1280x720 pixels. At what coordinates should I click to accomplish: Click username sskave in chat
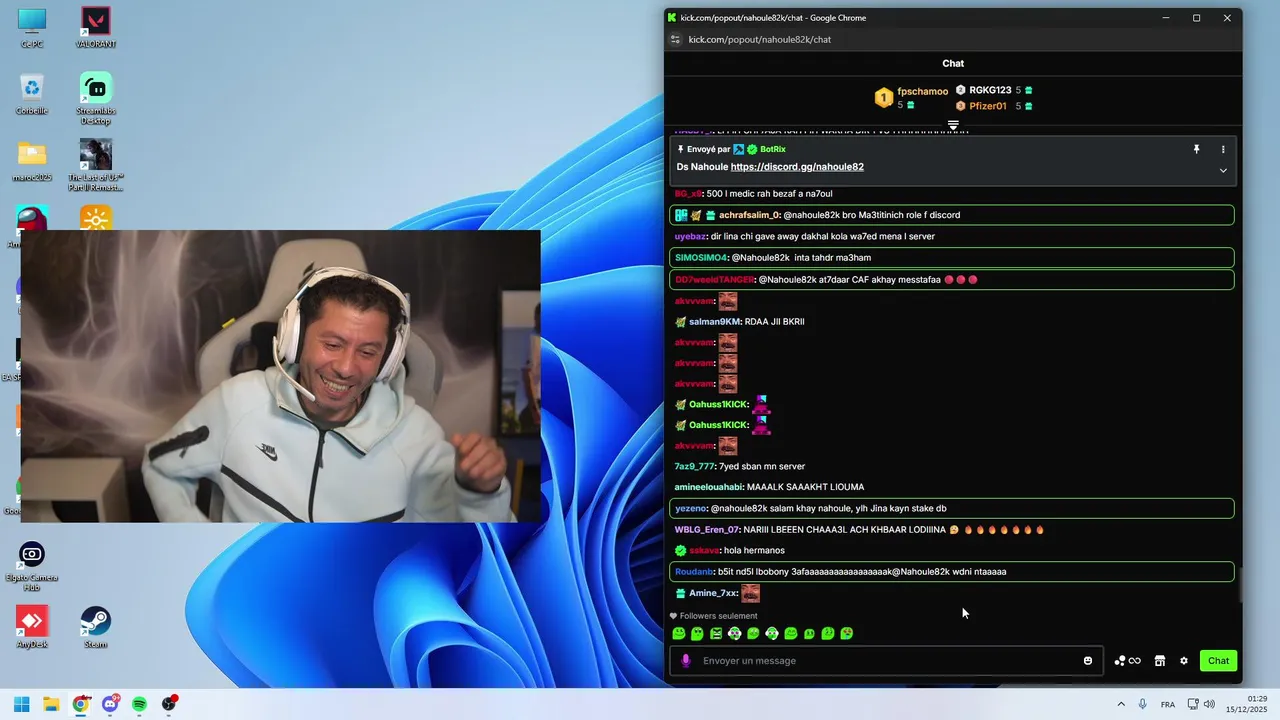[703, 551]
